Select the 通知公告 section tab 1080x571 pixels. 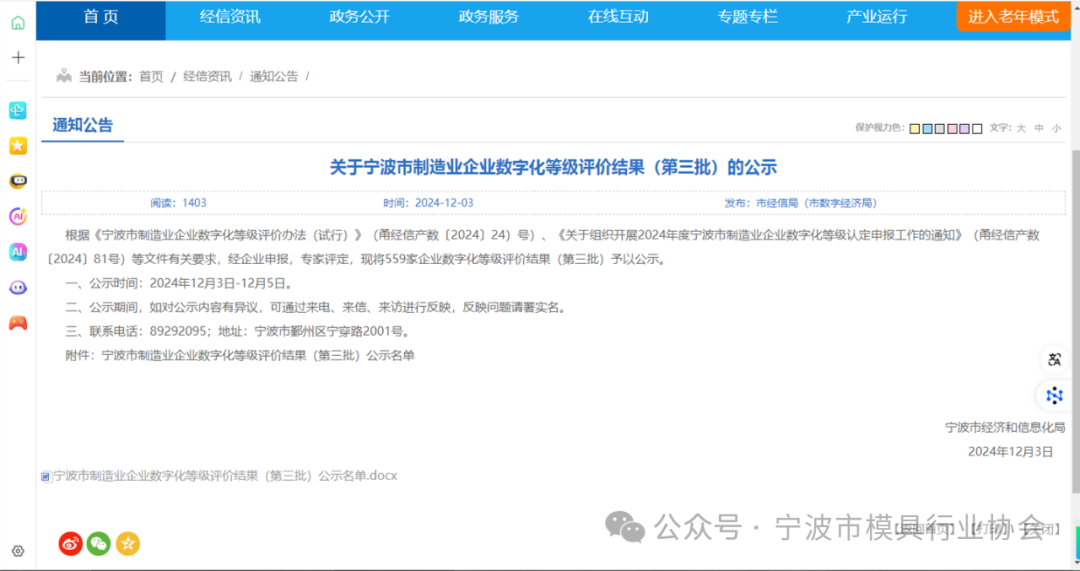tap(83, 125)
